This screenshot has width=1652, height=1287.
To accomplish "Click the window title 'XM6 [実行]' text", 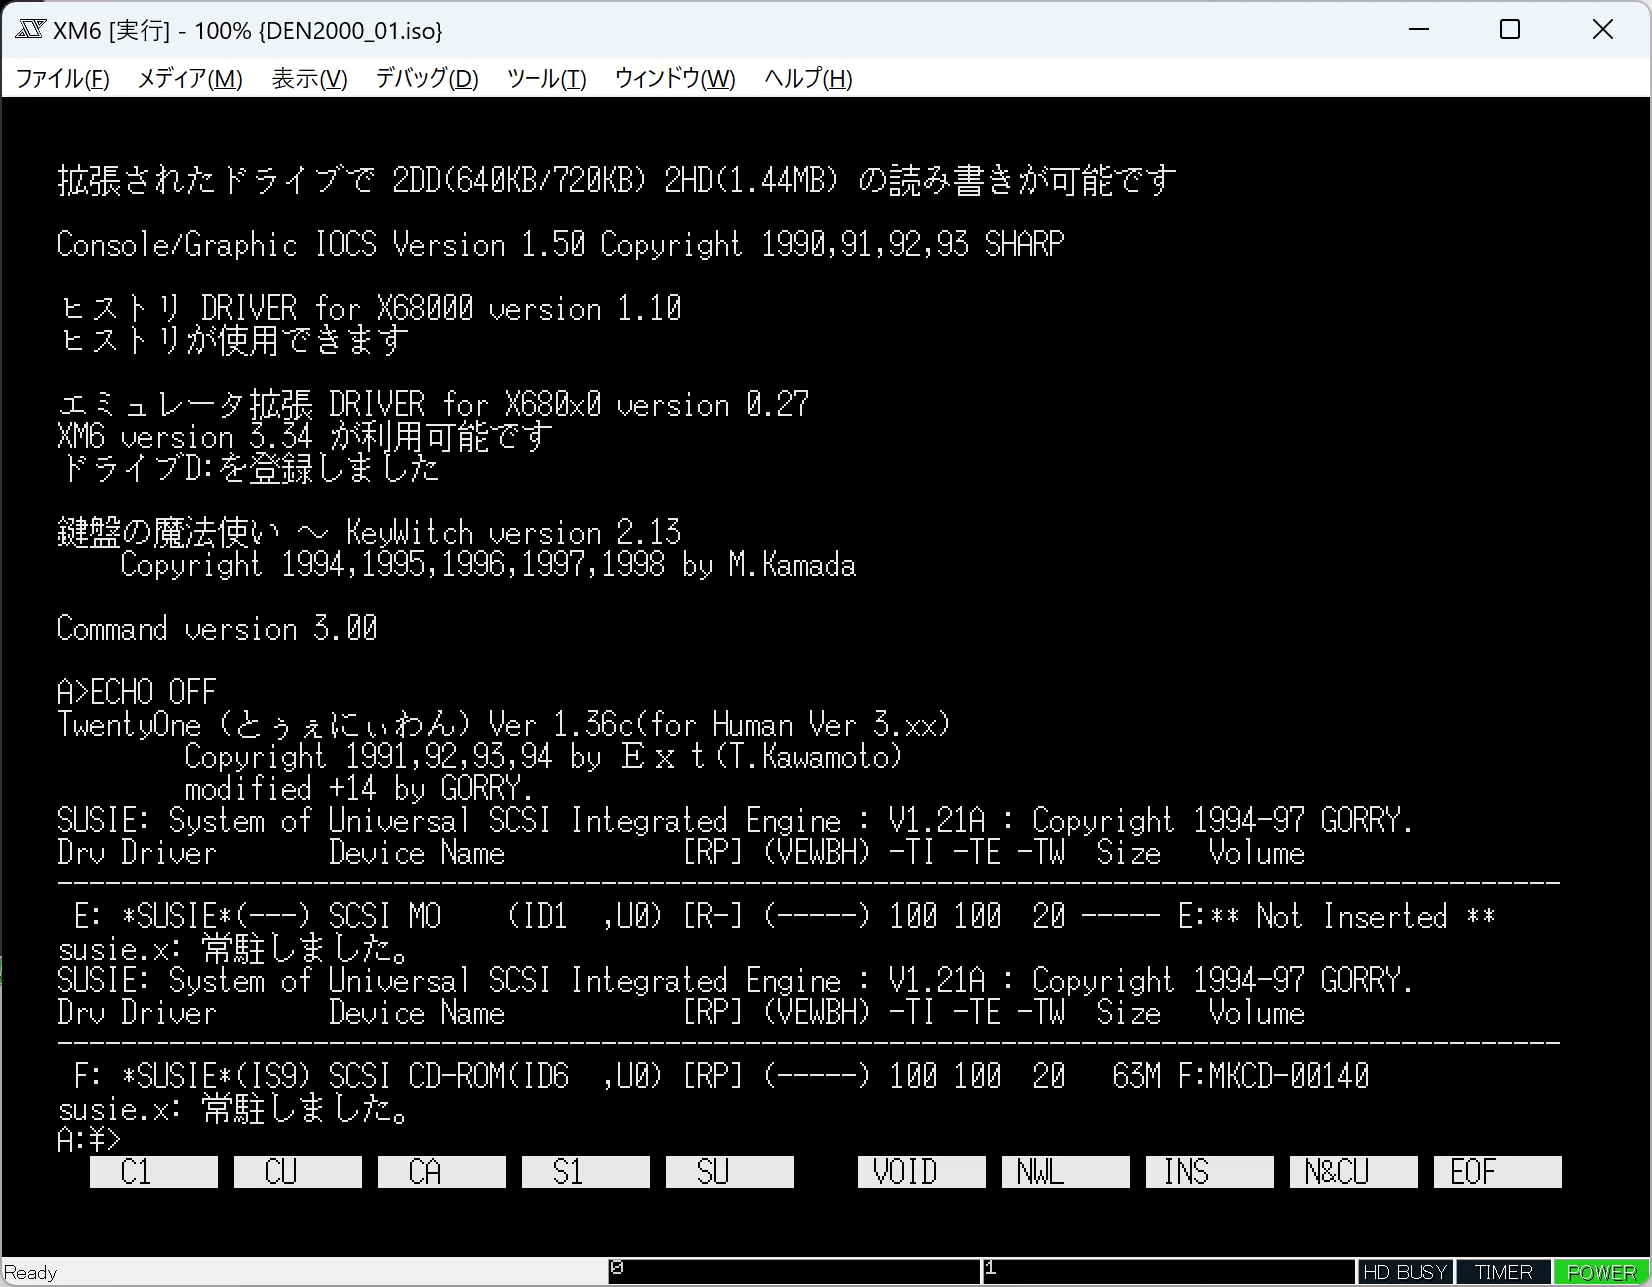I will (x=112, y=30).
